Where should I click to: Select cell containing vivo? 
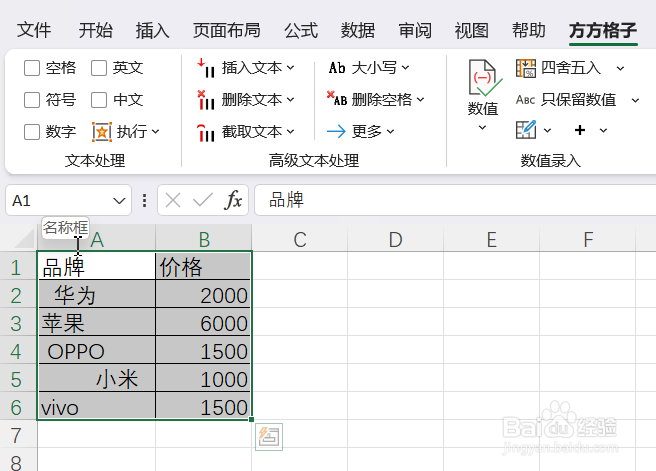97,407
